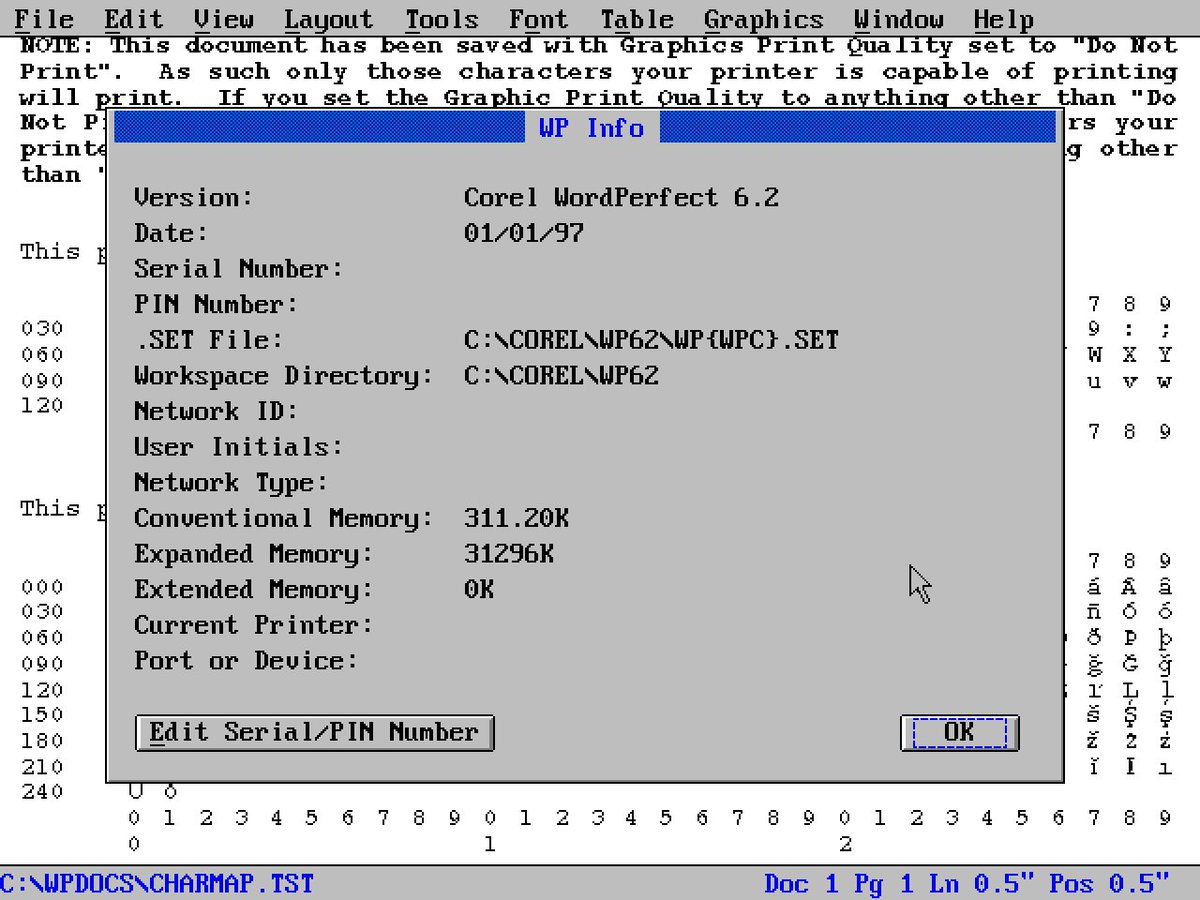
Task: Click the Network ID label
Action: [216, 411]
